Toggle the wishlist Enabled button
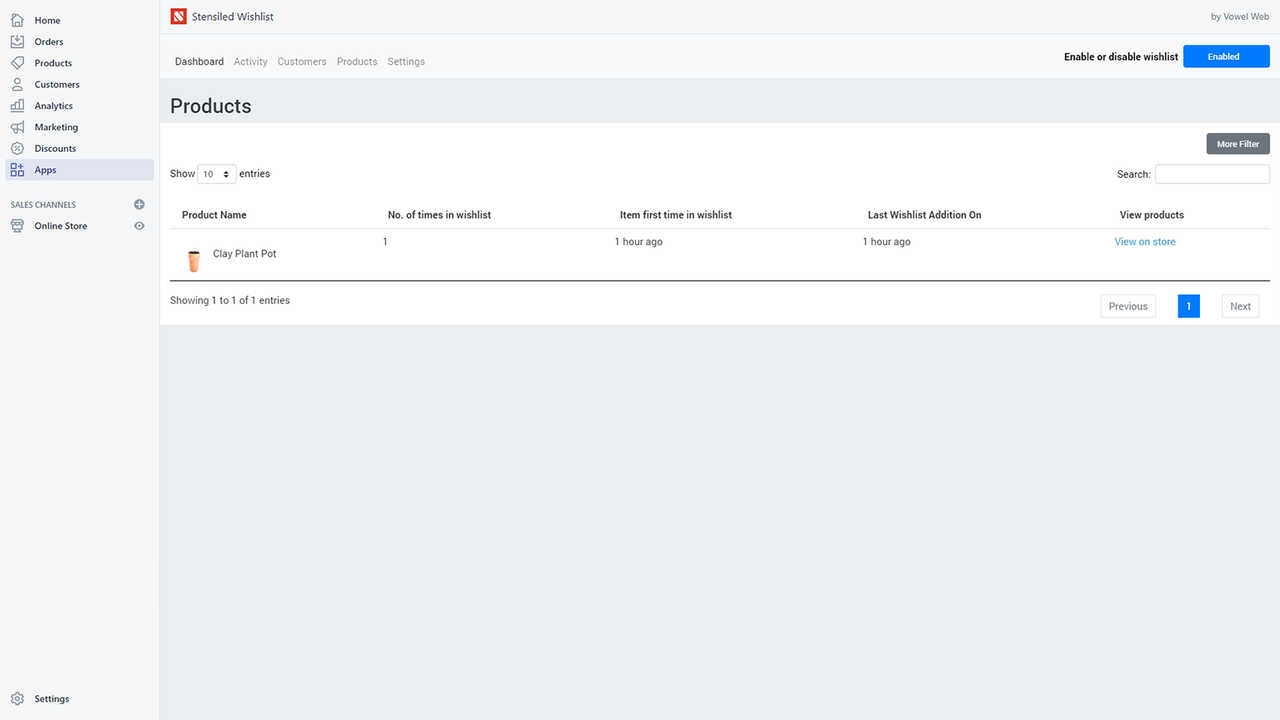The image size is (1280, 720). coord(1226,57)
